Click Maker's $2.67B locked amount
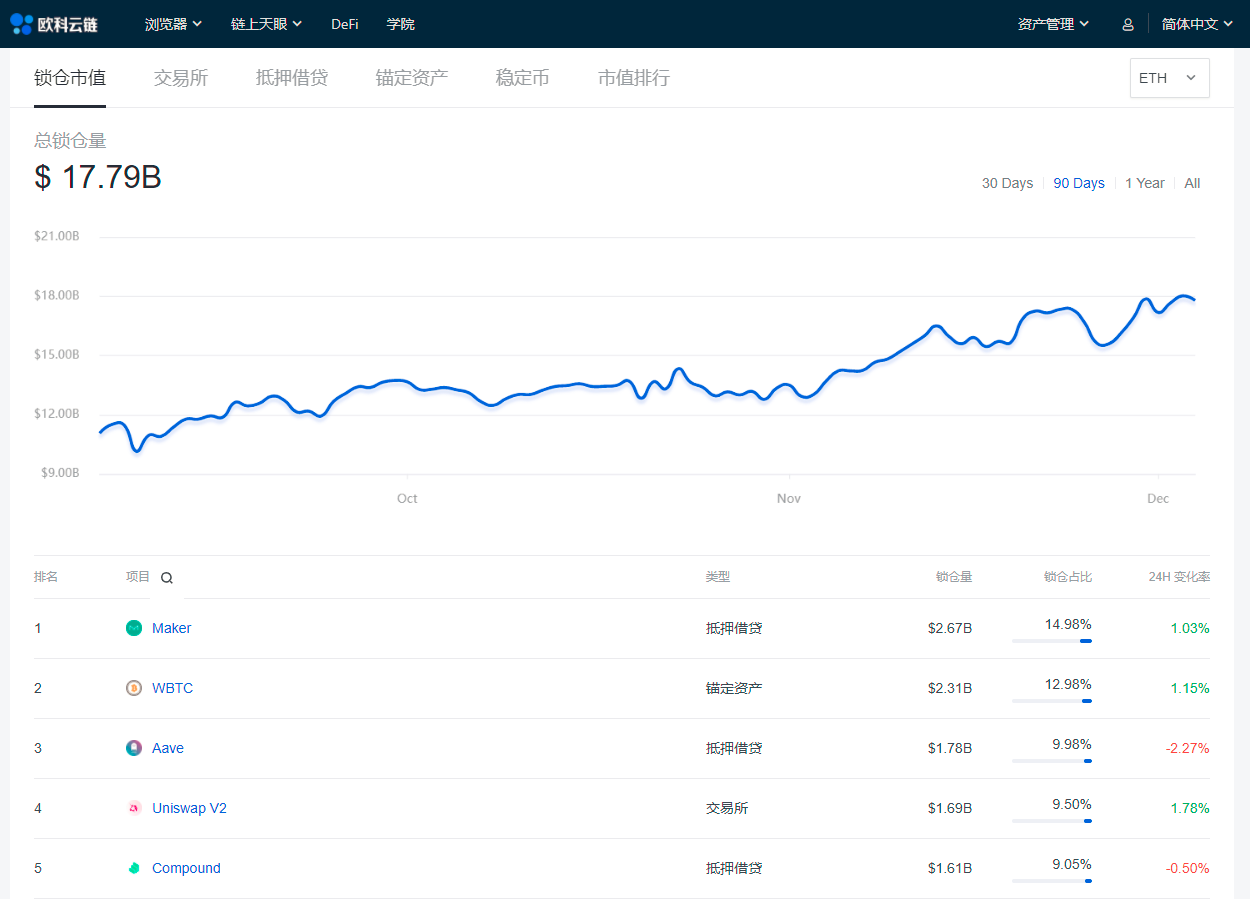 point(949,628)
